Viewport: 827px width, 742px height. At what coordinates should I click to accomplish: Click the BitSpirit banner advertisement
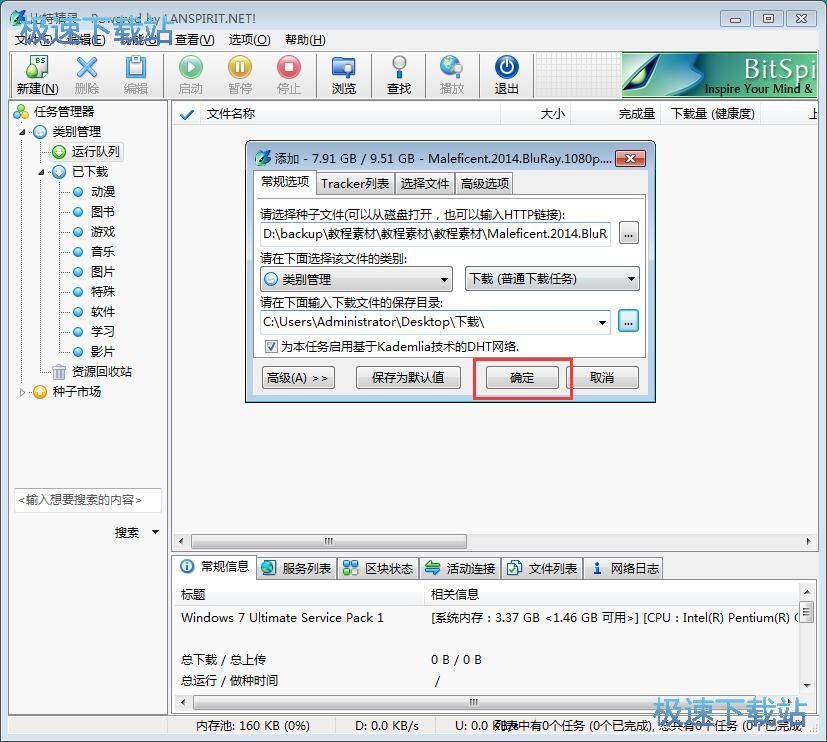pyautogui.click(x=719, y=75)
